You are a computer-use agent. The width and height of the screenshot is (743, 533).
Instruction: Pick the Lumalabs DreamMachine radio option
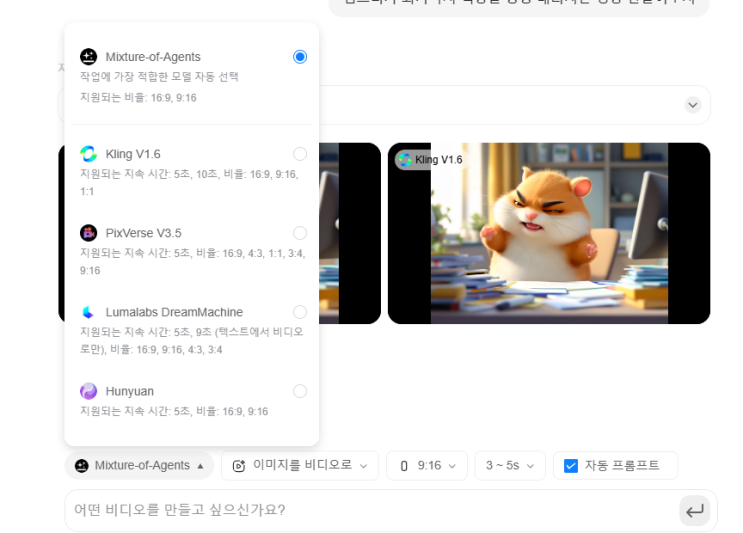click(299, 312)
